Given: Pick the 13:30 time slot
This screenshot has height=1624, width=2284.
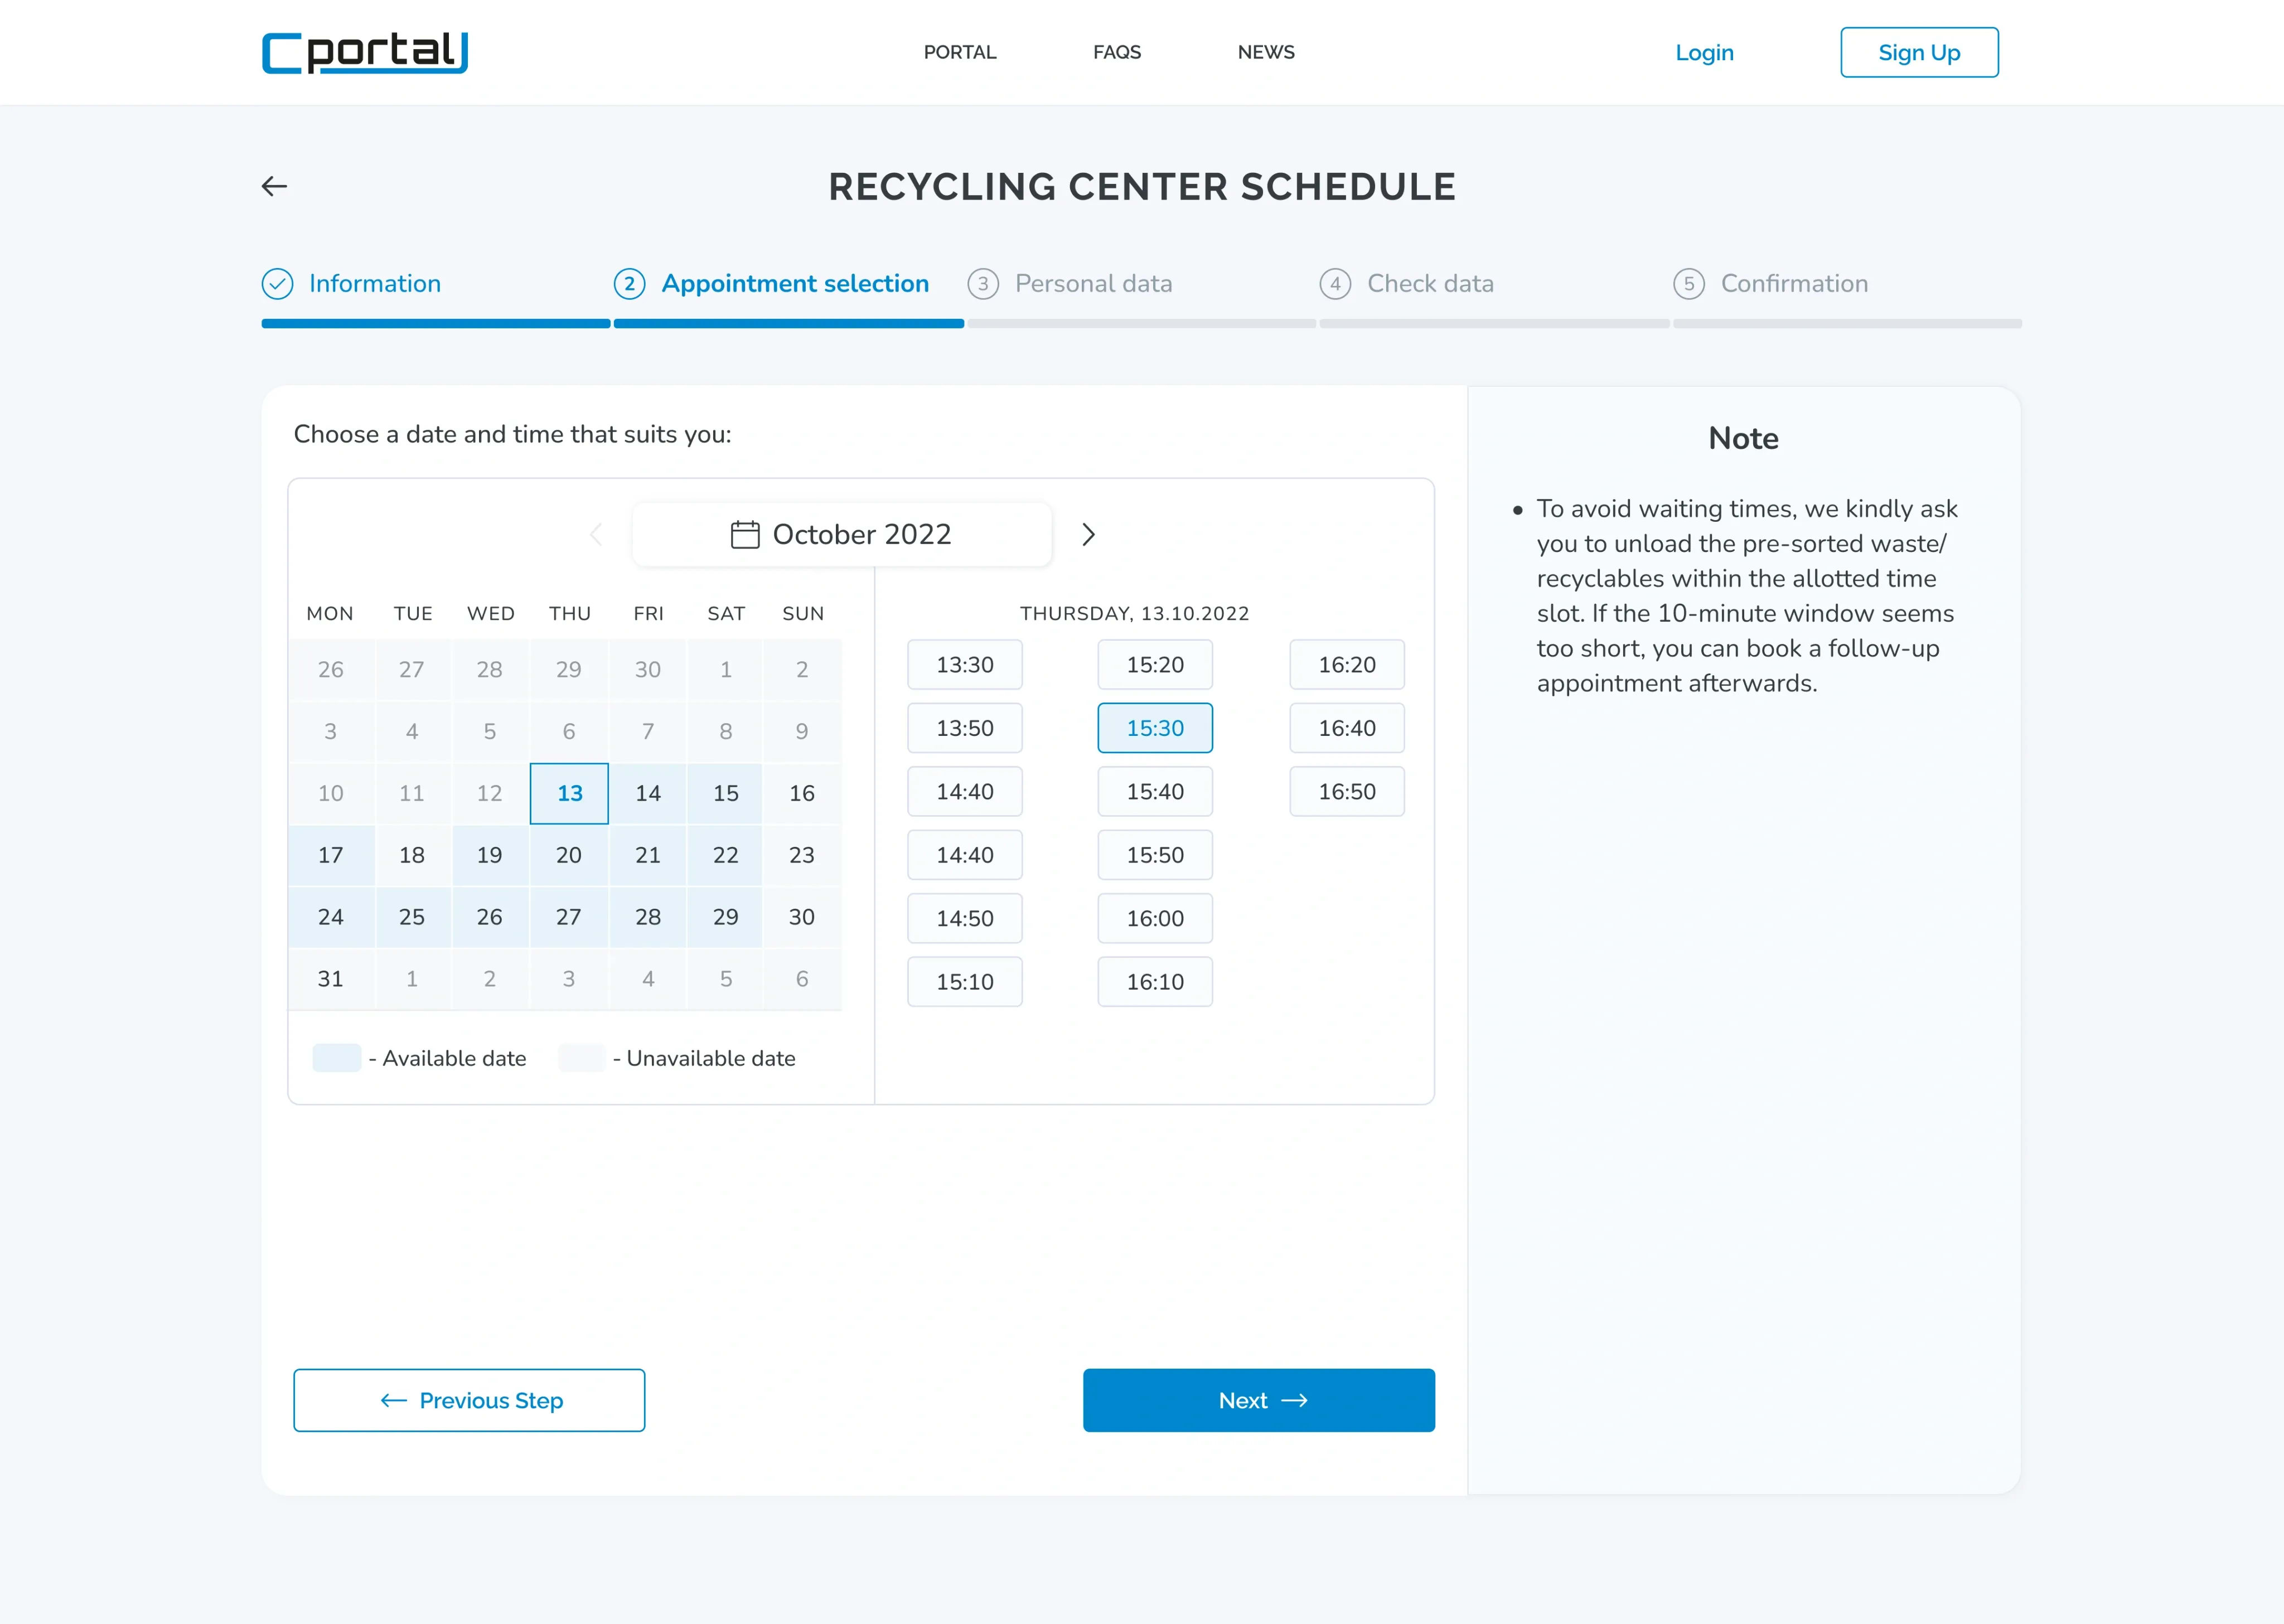Looking at the screenshot, I should [964, 665].
